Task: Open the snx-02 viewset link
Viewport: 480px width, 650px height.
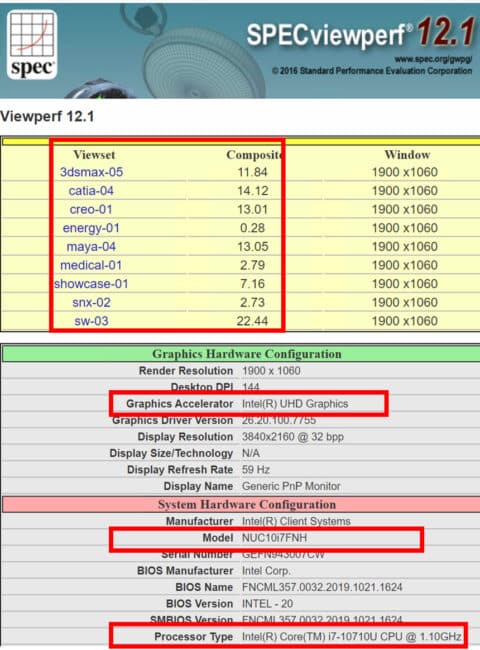Action: click(x=91, y=303)
